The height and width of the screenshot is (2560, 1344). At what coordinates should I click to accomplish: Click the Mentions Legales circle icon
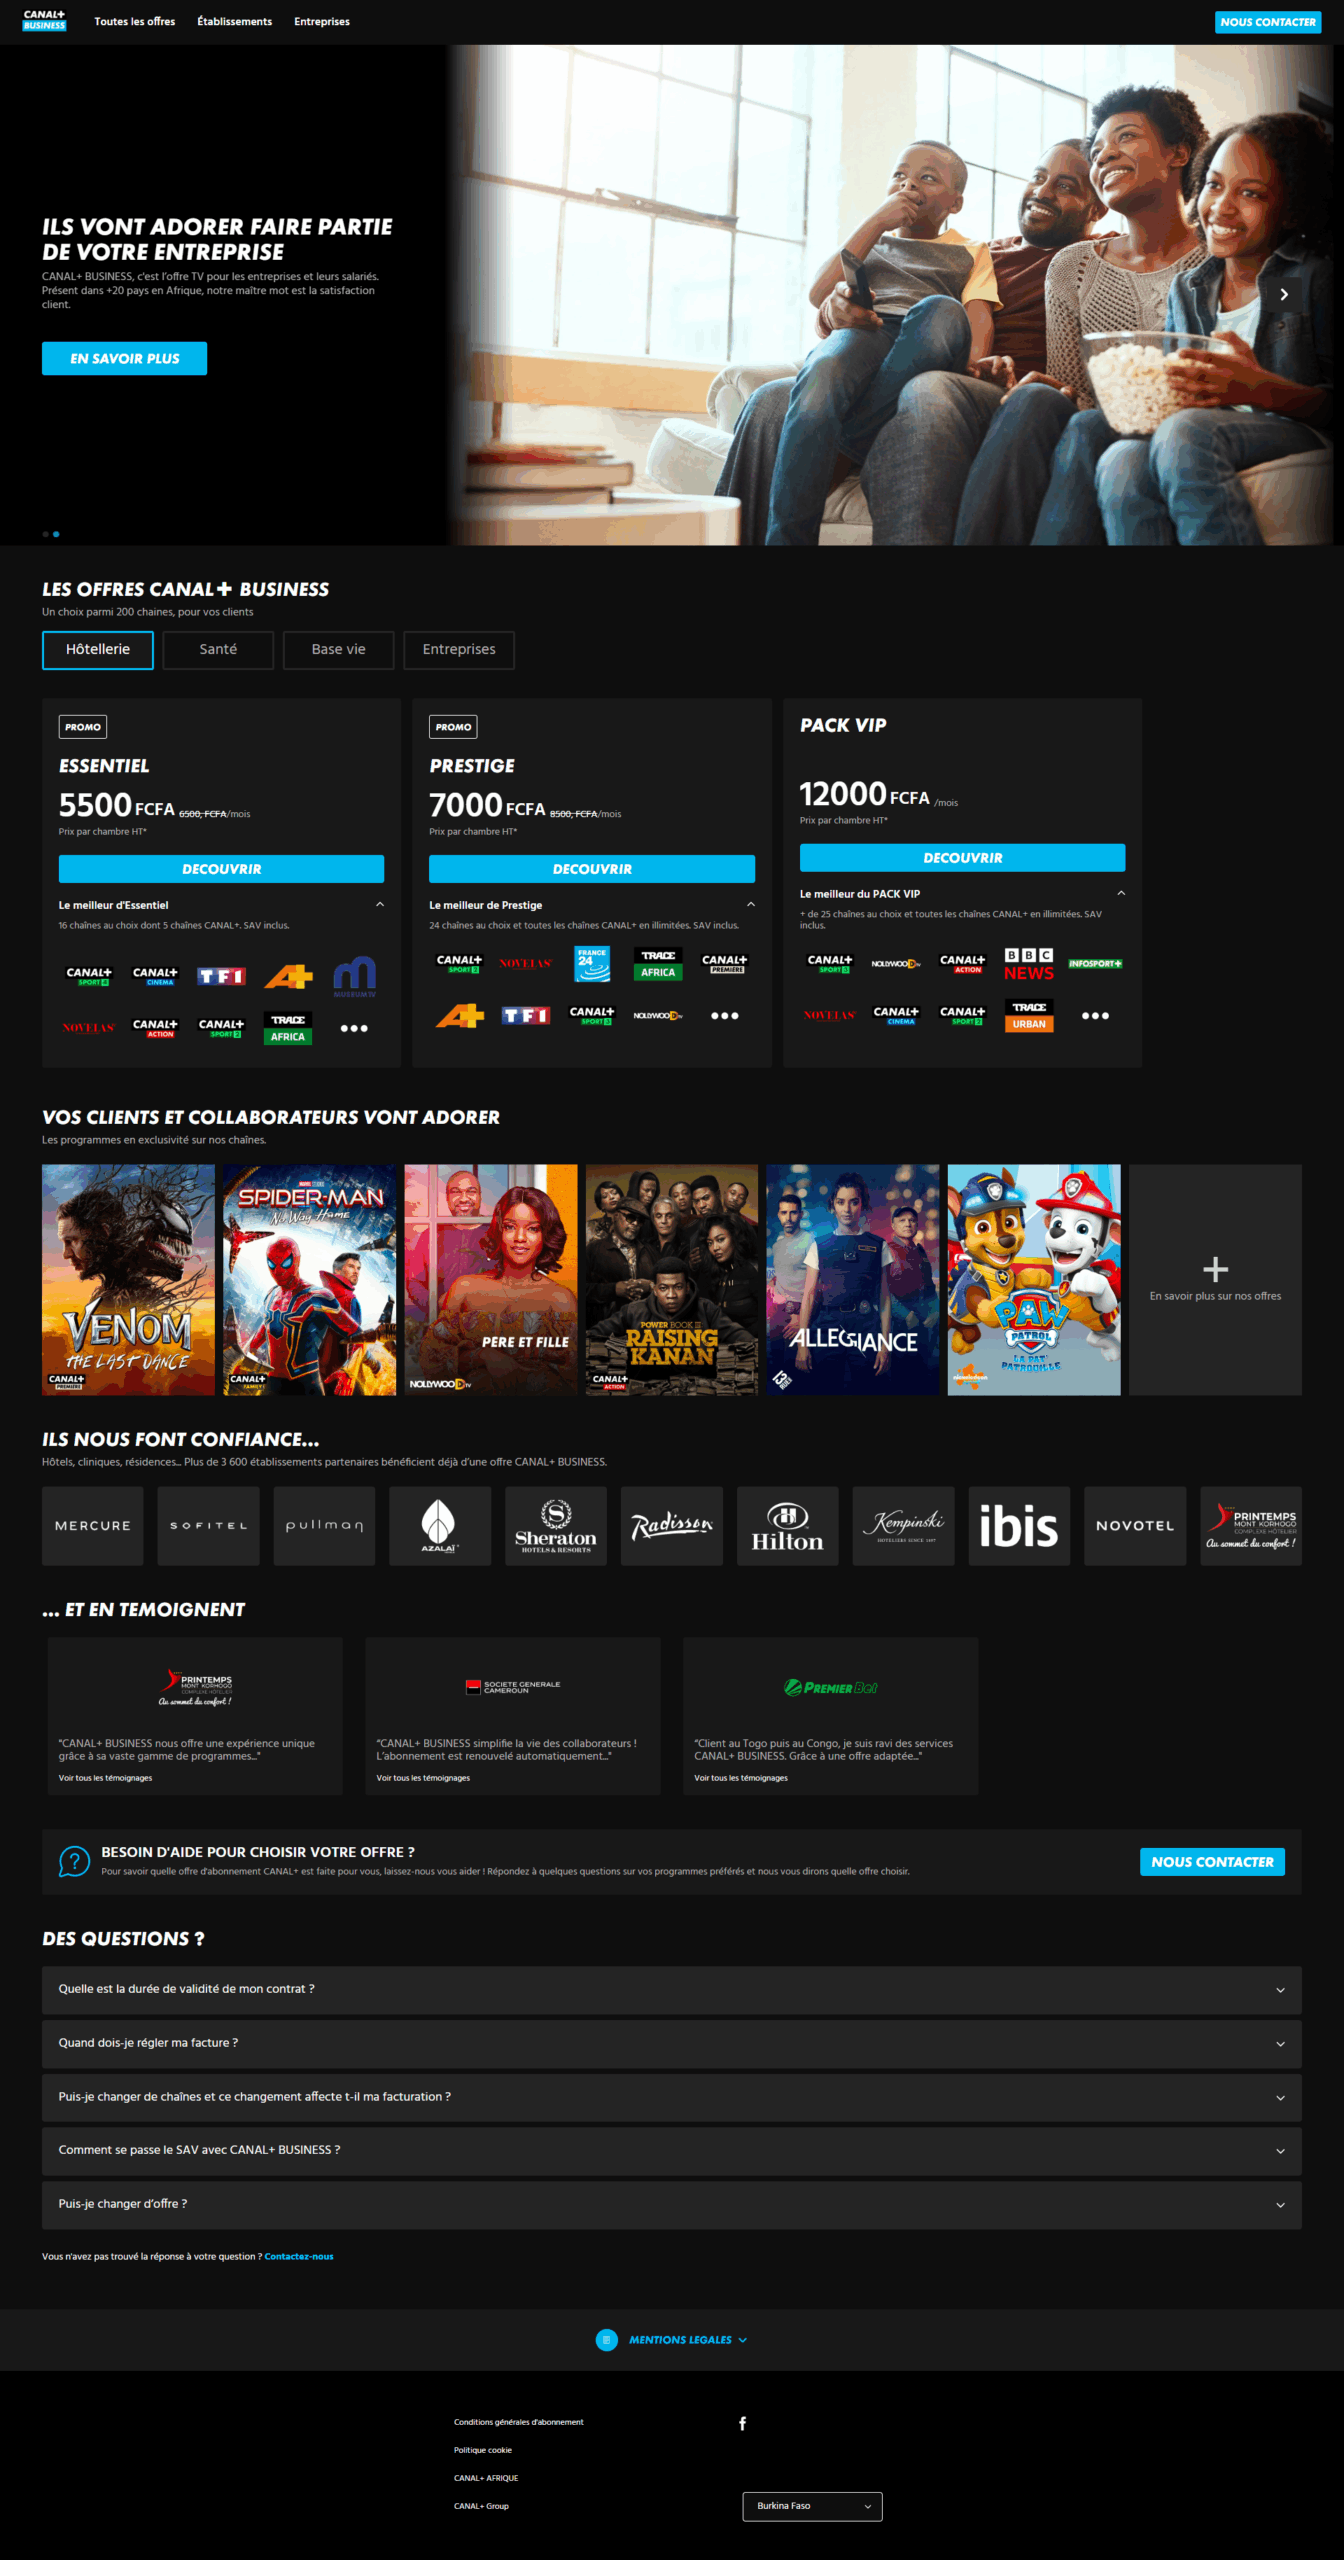606,2340
